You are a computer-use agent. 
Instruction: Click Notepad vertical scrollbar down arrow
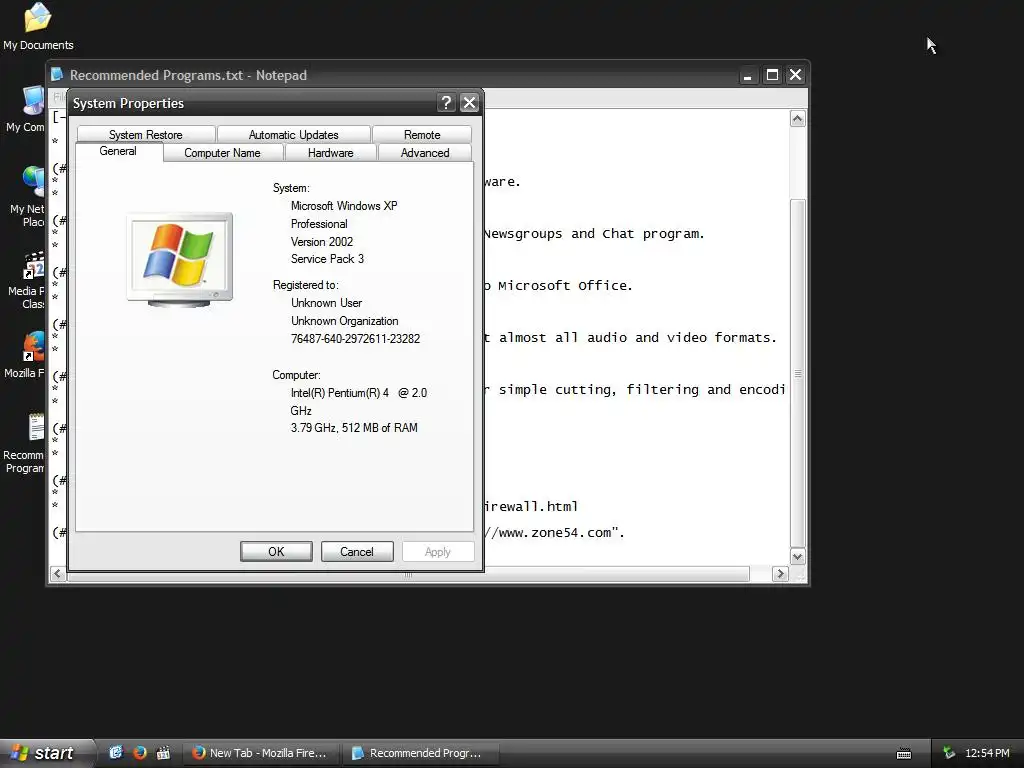point(797,557)
